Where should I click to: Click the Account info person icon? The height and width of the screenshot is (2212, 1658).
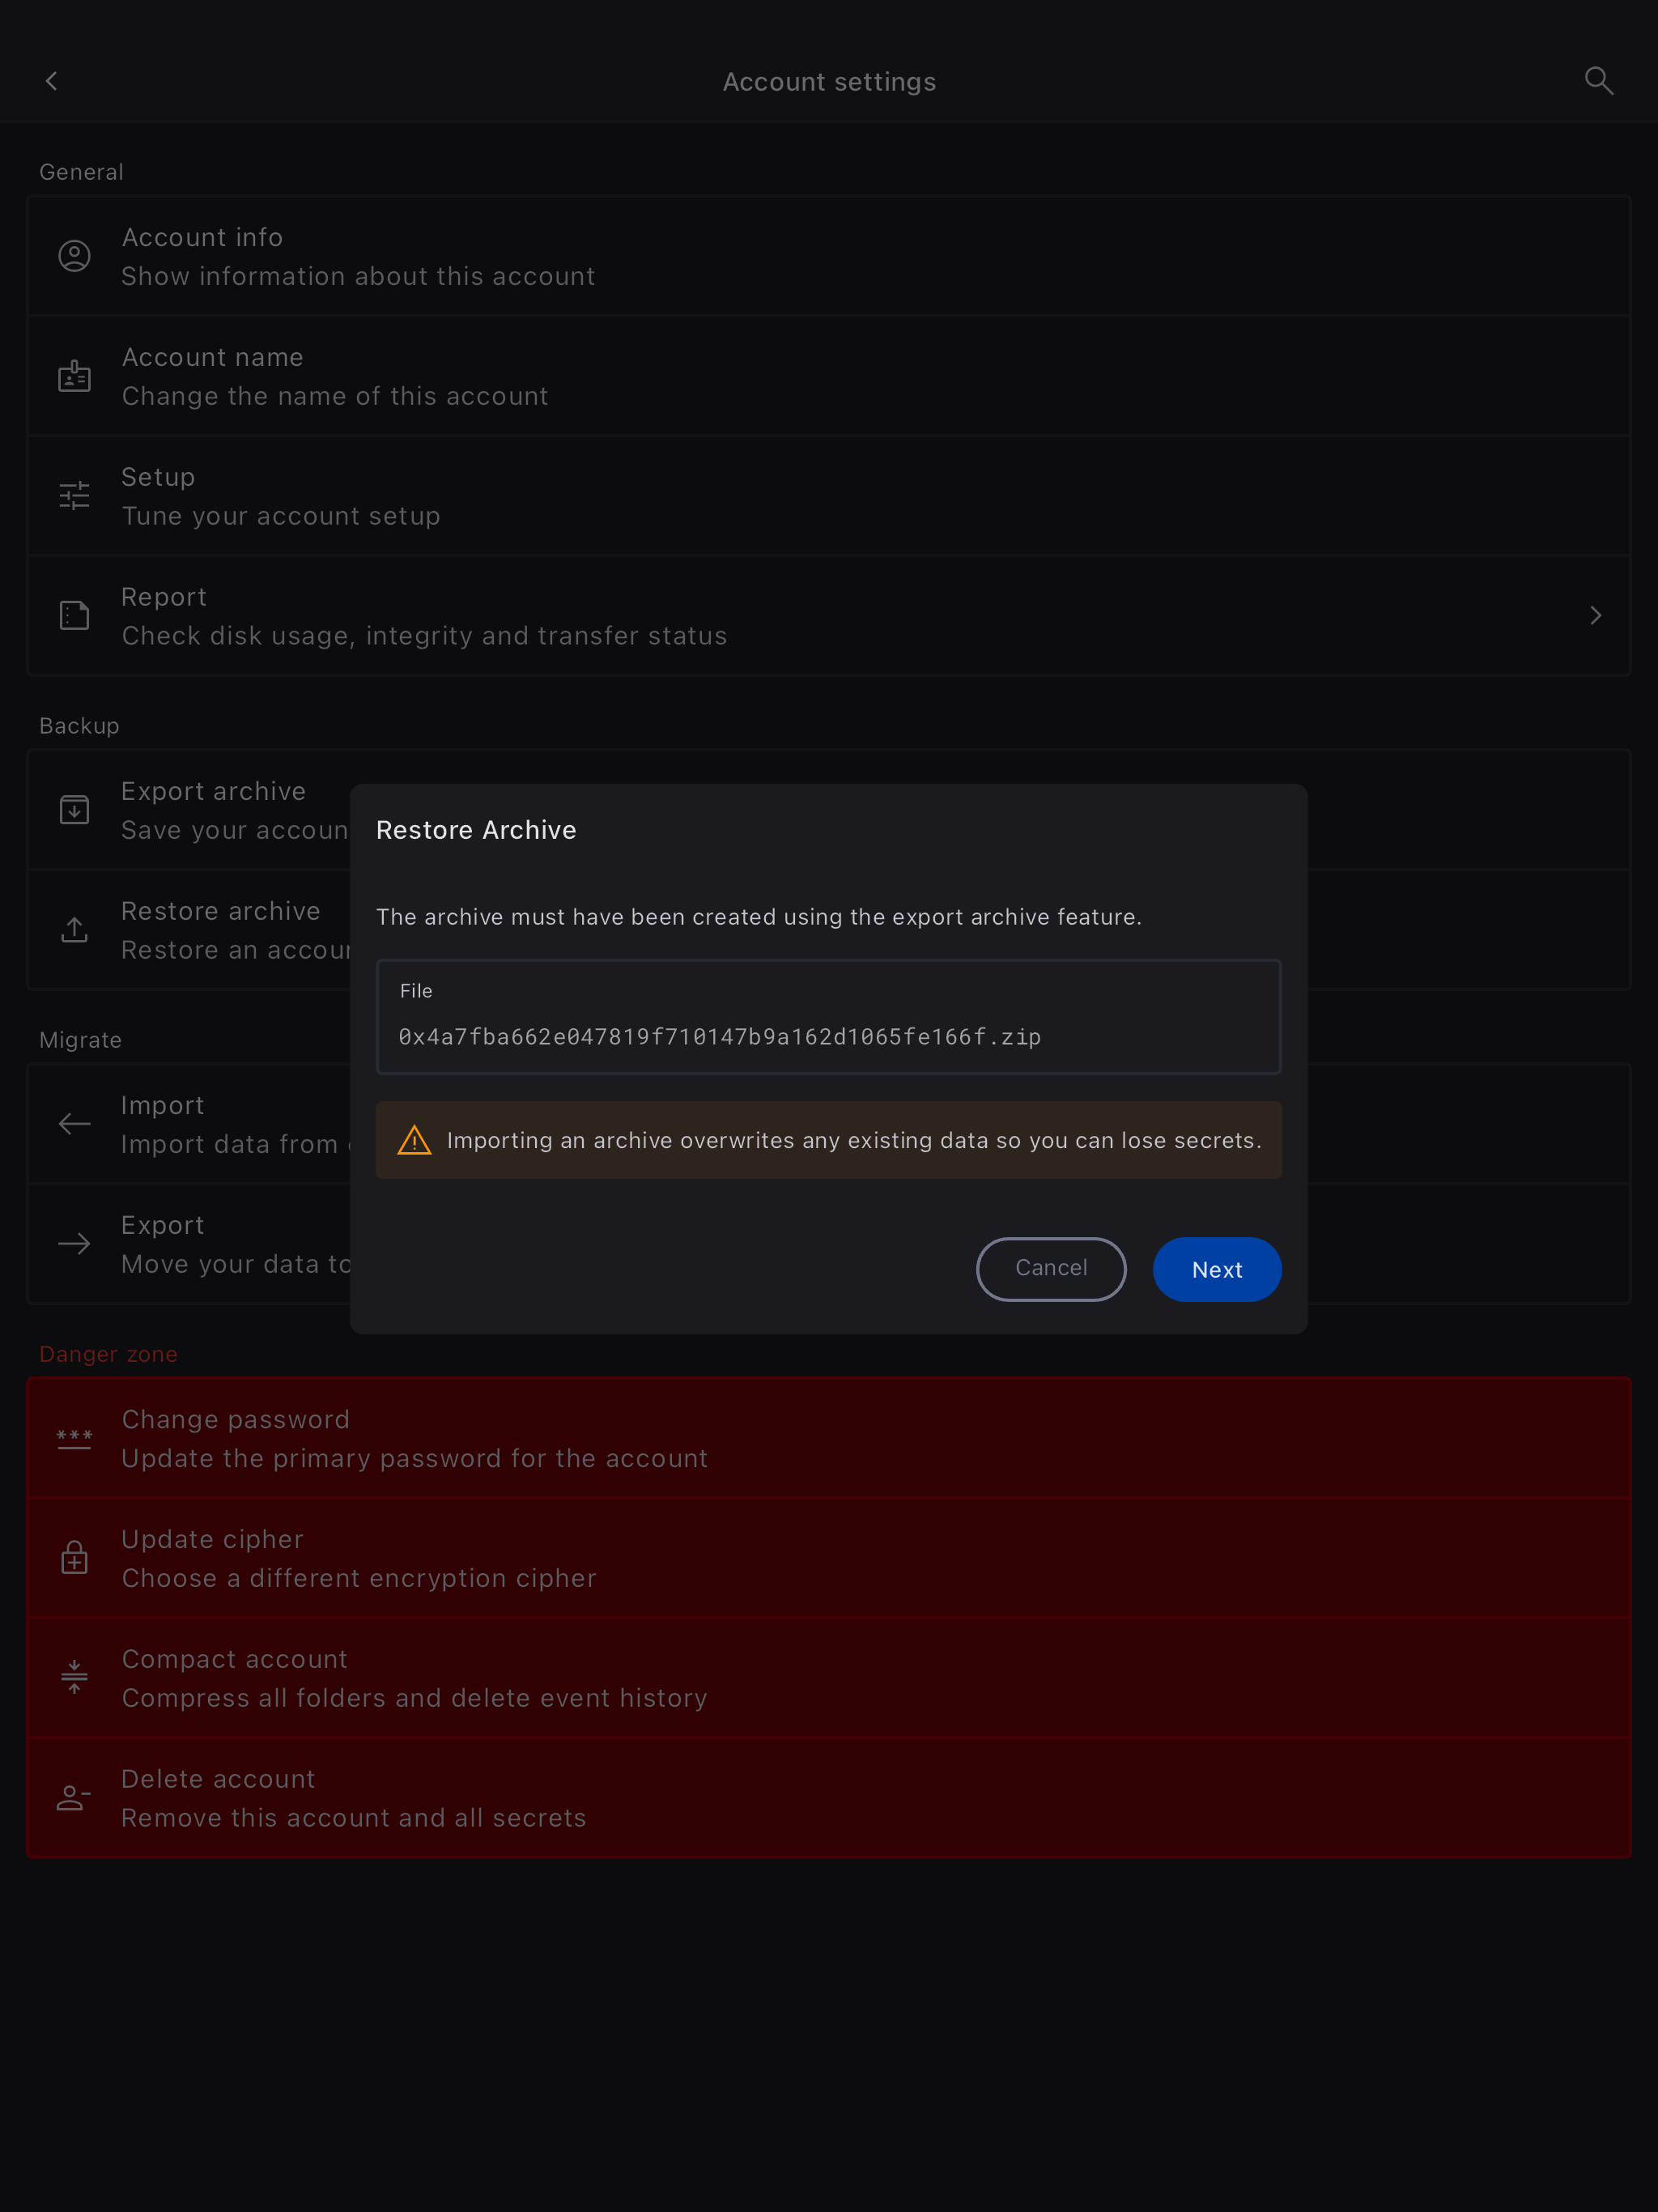point(74,256)
